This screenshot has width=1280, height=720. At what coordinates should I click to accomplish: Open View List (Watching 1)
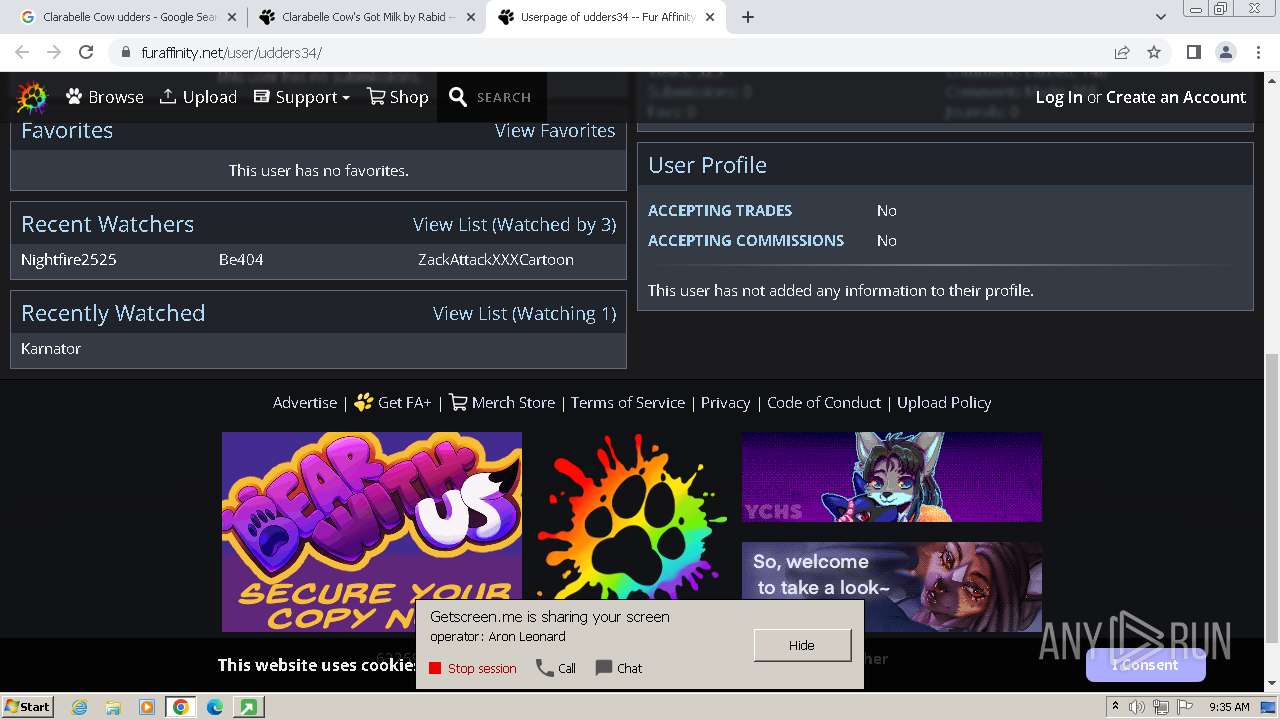[x=524, y=314]
